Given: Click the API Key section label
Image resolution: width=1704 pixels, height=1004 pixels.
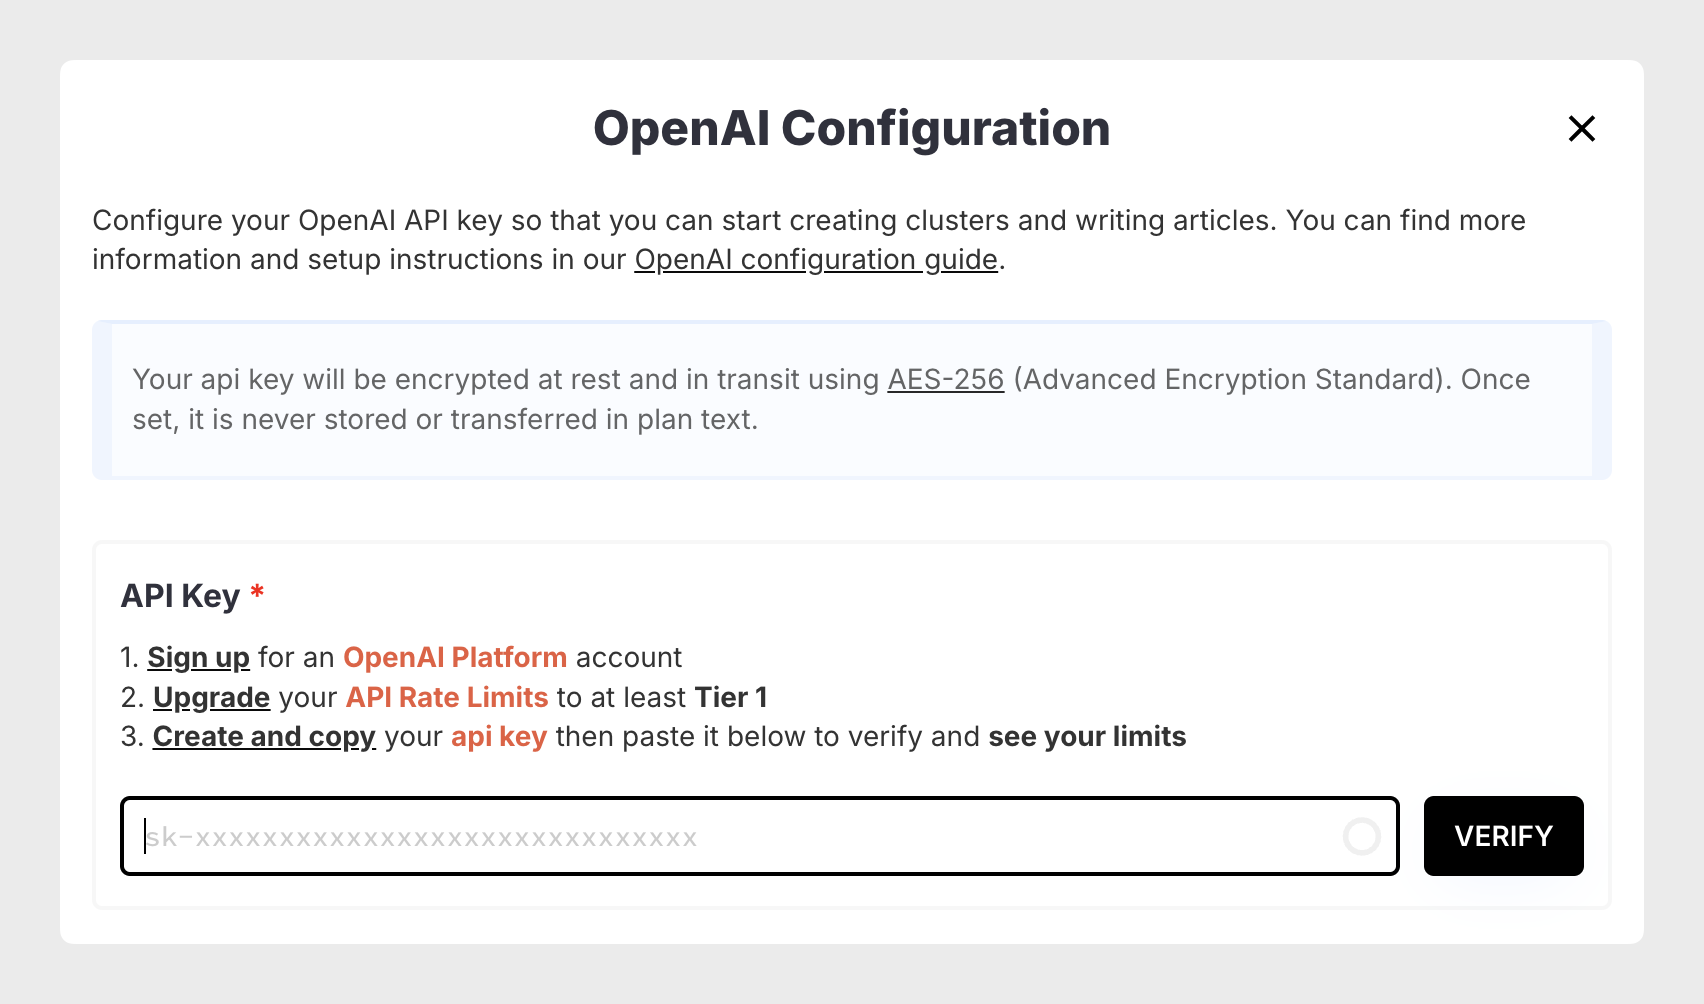Looking at the screenshot, I should point(180,596).
